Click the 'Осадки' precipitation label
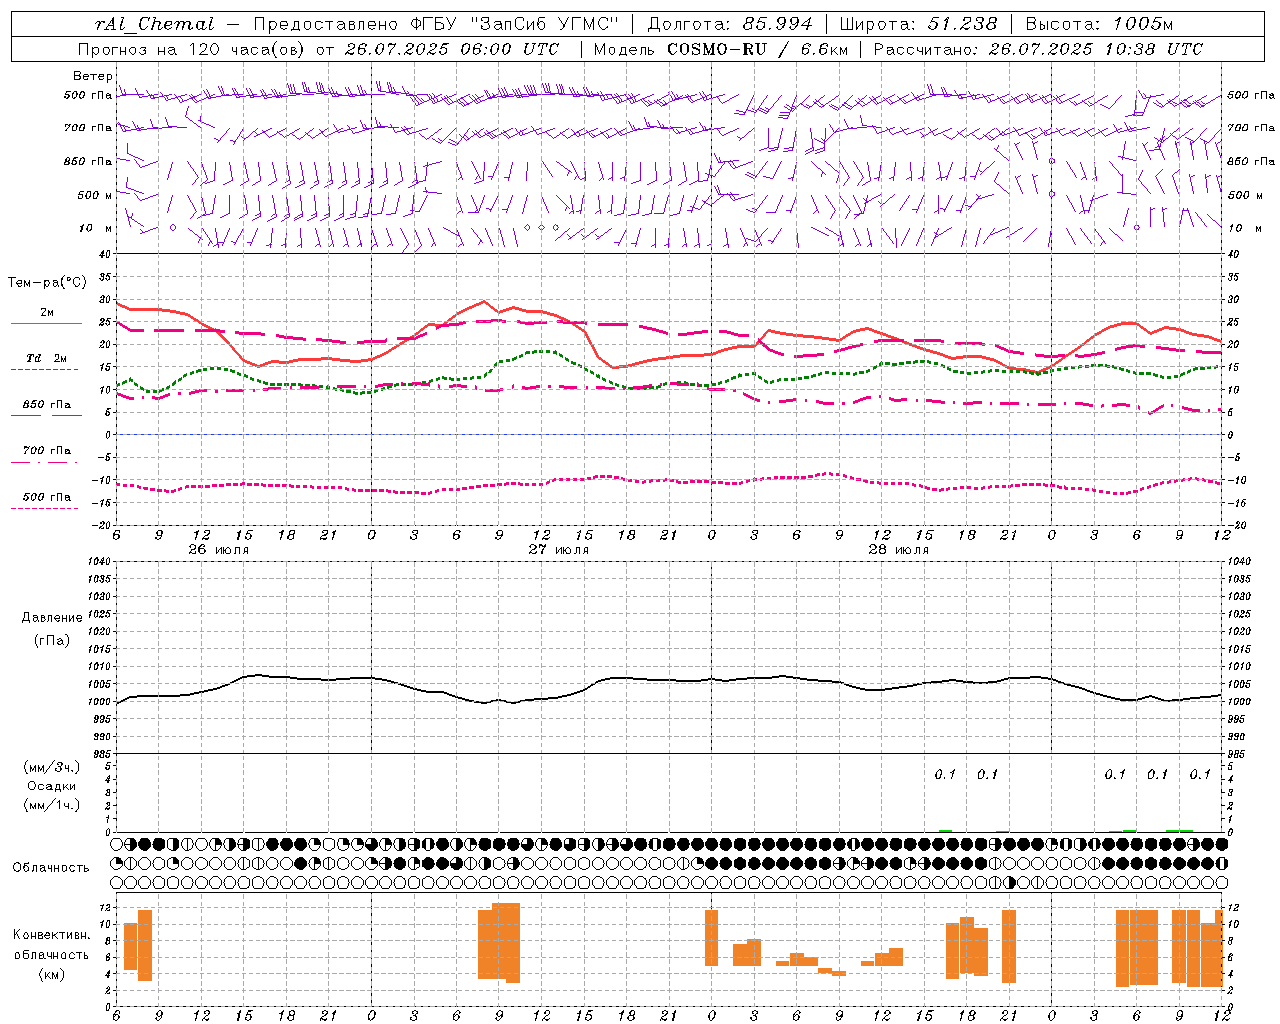 (52, 786)
